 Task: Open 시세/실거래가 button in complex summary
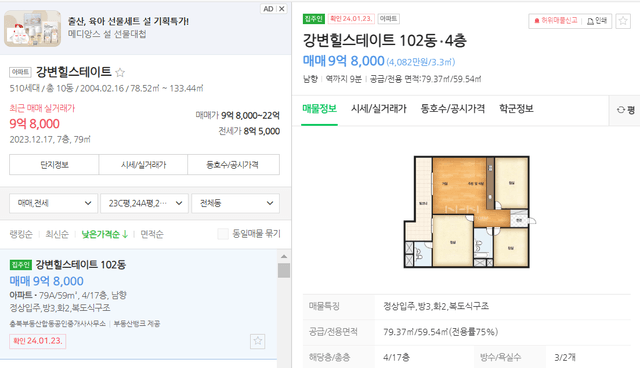coord(143,165)
